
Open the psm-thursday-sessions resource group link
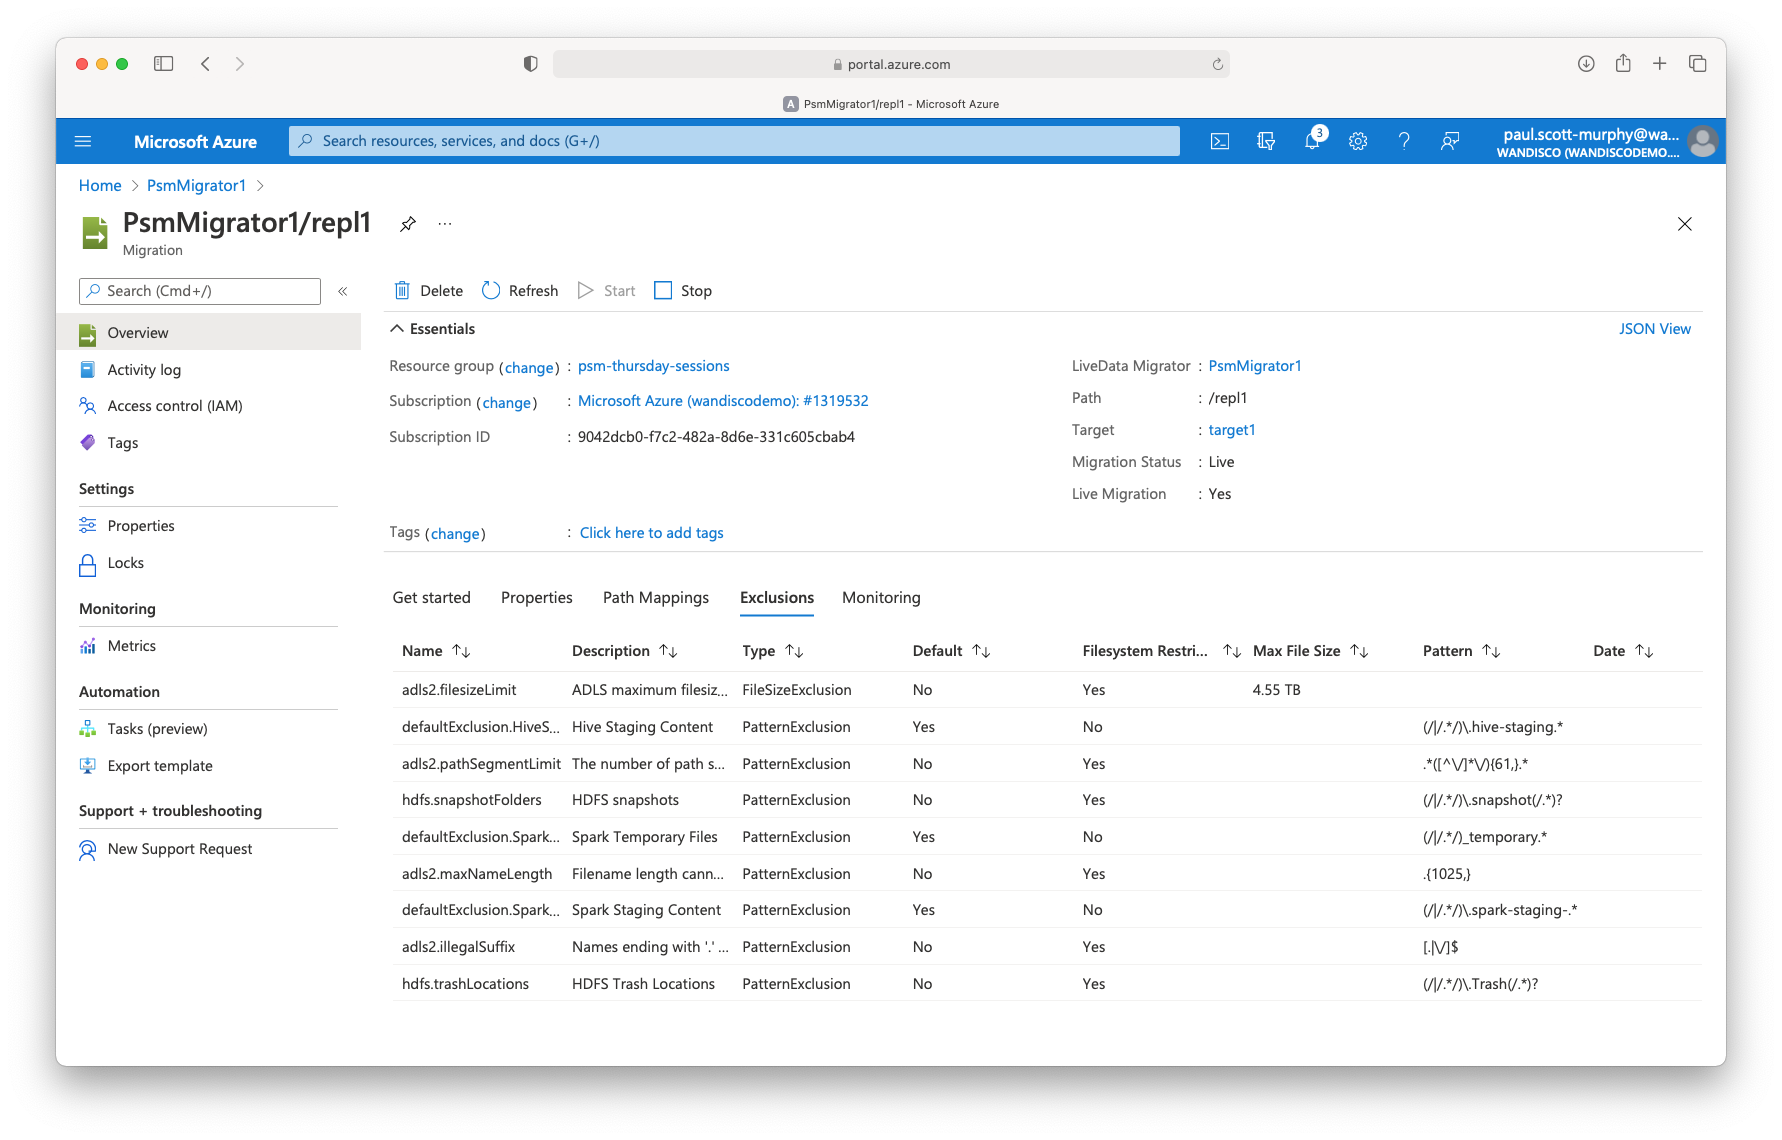pos(653,366)
